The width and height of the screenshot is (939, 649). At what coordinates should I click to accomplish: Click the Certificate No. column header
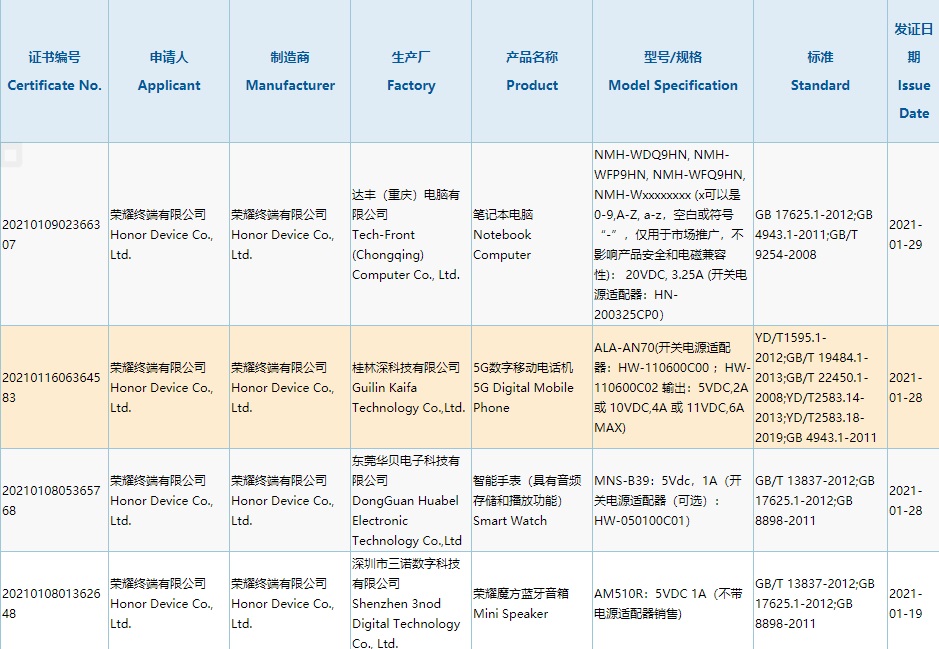pyautogui.click(x=54, y=72)
